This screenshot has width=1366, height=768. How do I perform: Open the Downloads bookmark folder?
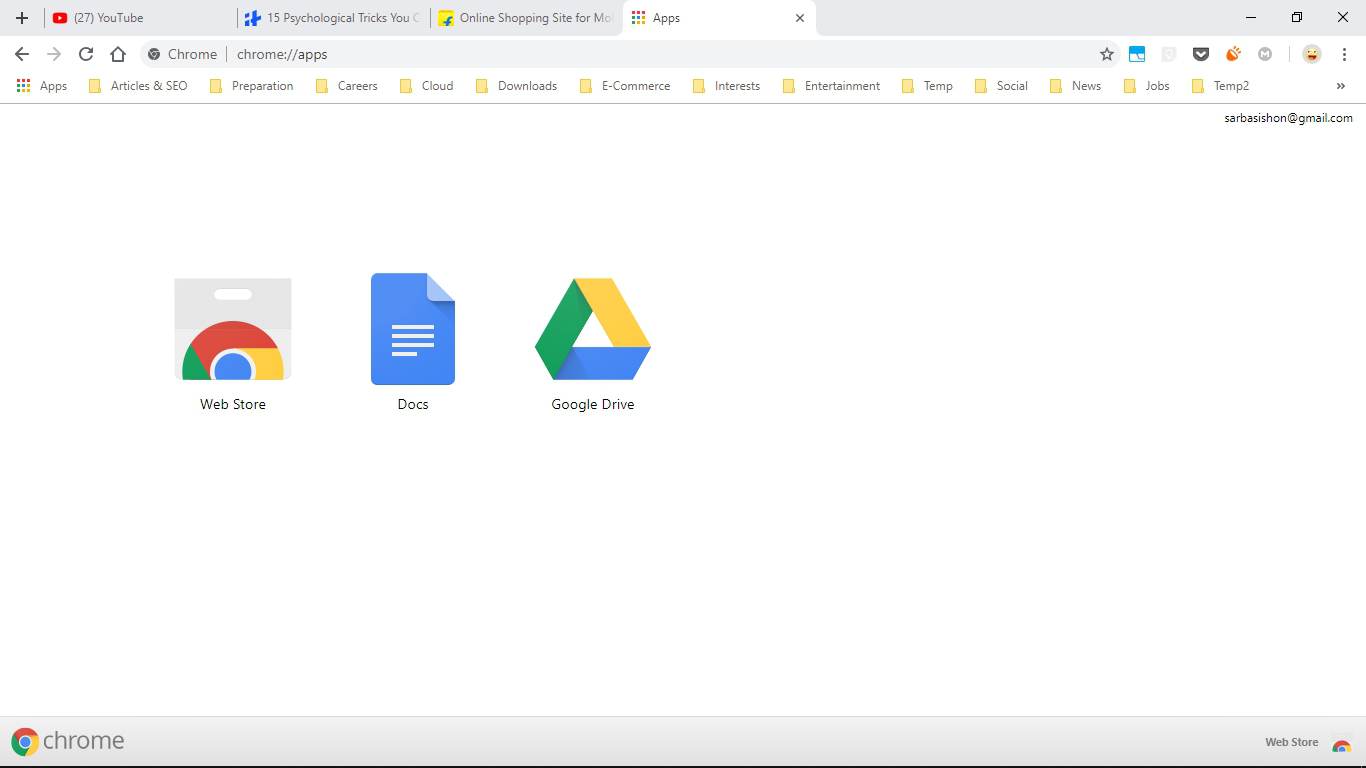point(516,86)
